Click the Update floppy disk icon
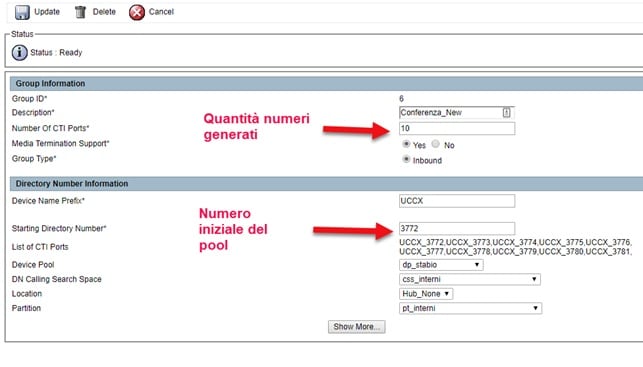The height and width of the screenshot is (367, 643). coord(22,12)
